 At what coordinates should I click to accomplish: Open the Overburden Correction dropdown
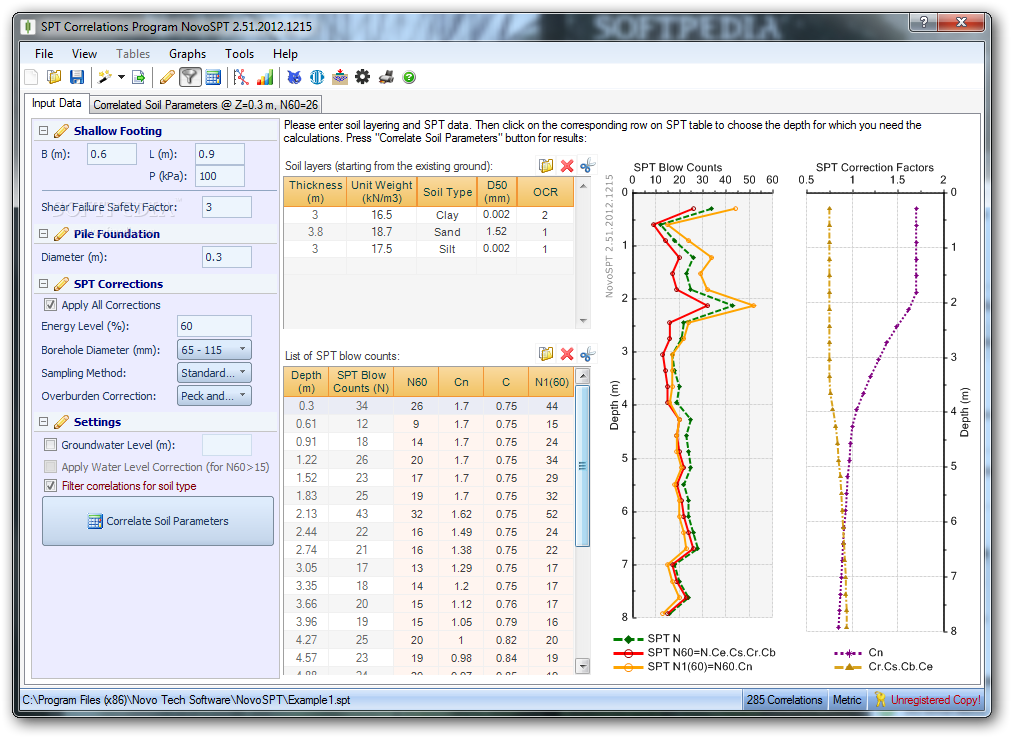(x=214, y=396)
